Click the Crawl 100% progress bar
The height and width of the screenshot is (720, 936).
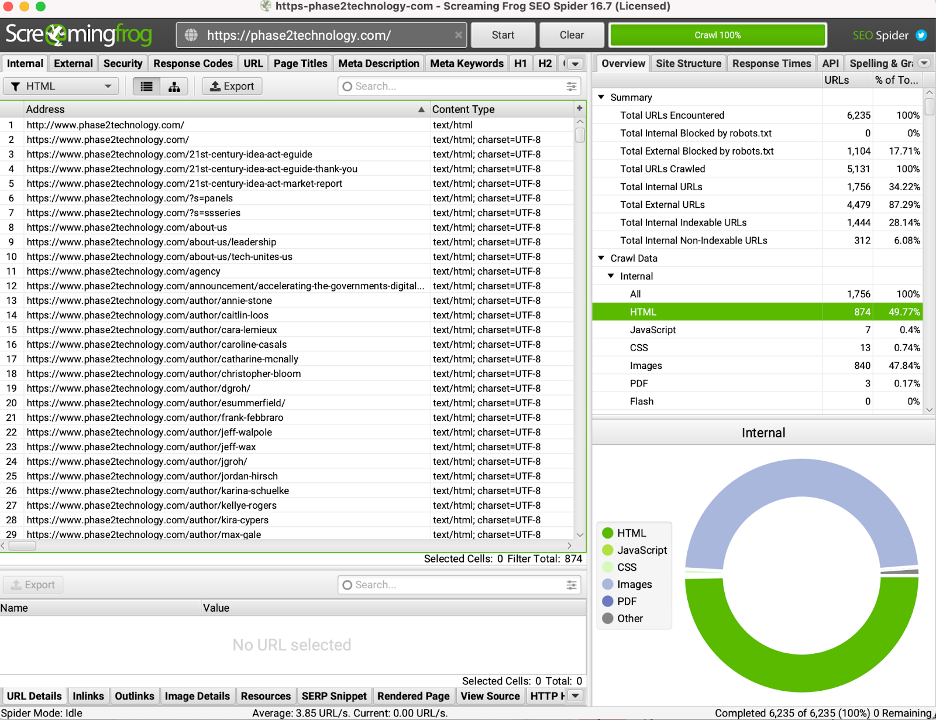click(718, 35)
